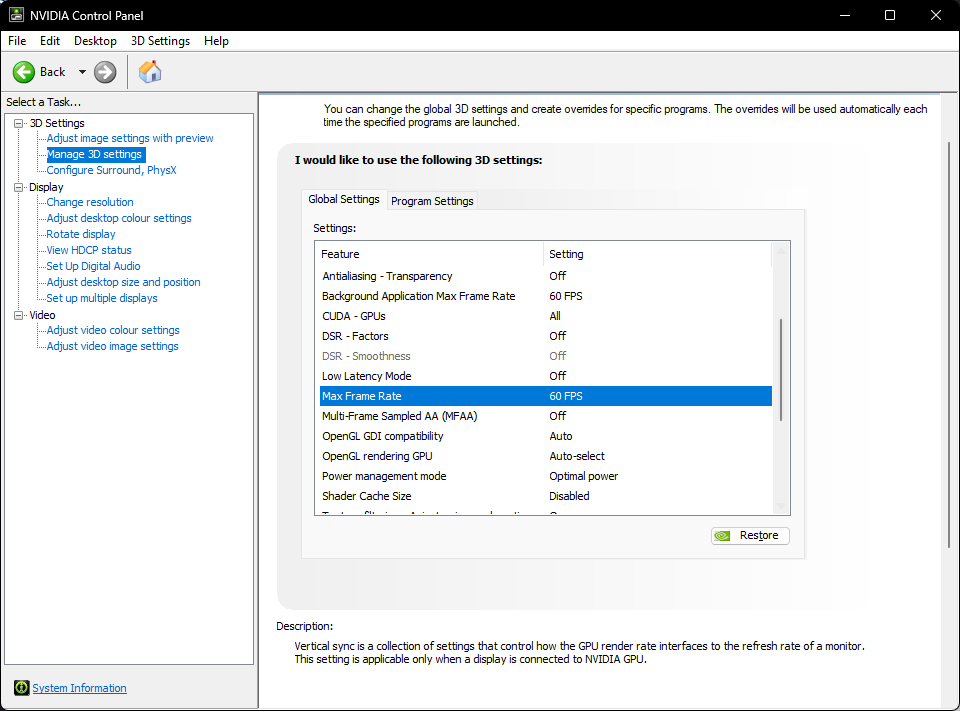960x711 pixels.
Task: Collapse the Display tree node
Action: [x=19, y=187]
